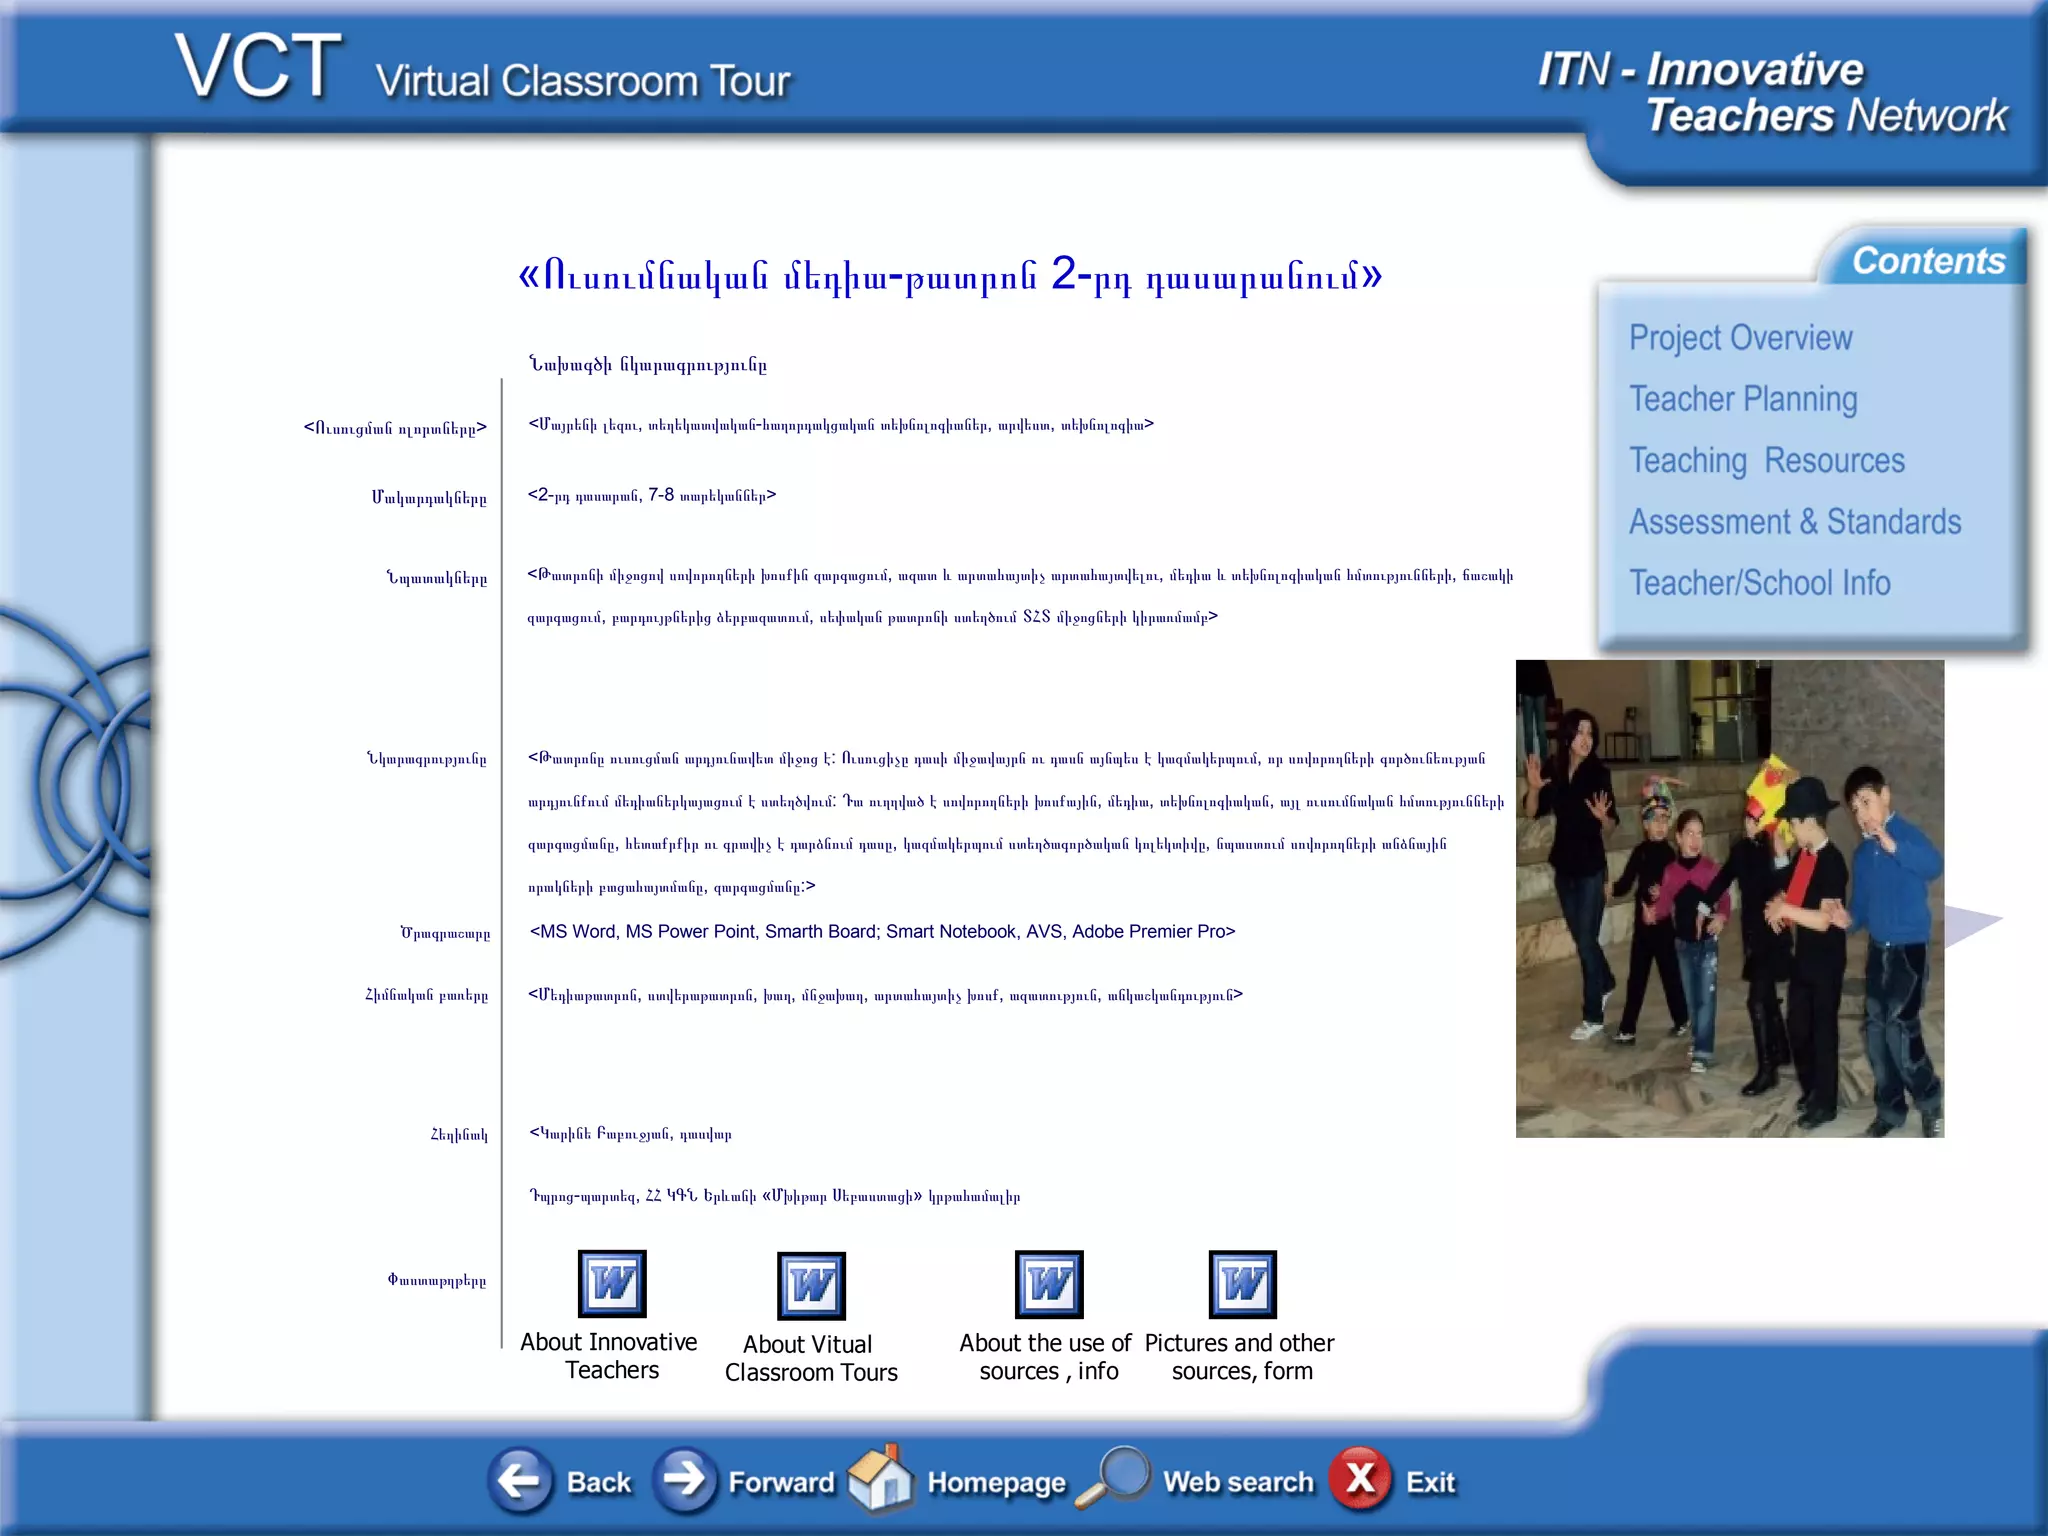Click the Homepage house icon
2048x1536 pixels.
(x=880, y=1480)
